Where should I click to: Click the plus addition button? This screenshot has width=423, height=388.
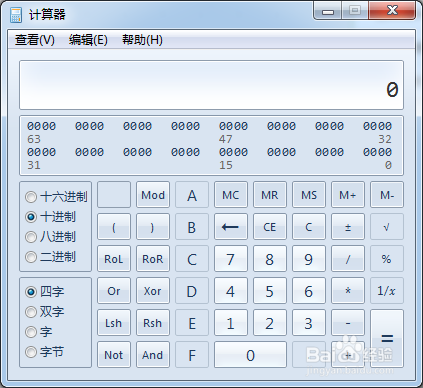pos(348,355)
